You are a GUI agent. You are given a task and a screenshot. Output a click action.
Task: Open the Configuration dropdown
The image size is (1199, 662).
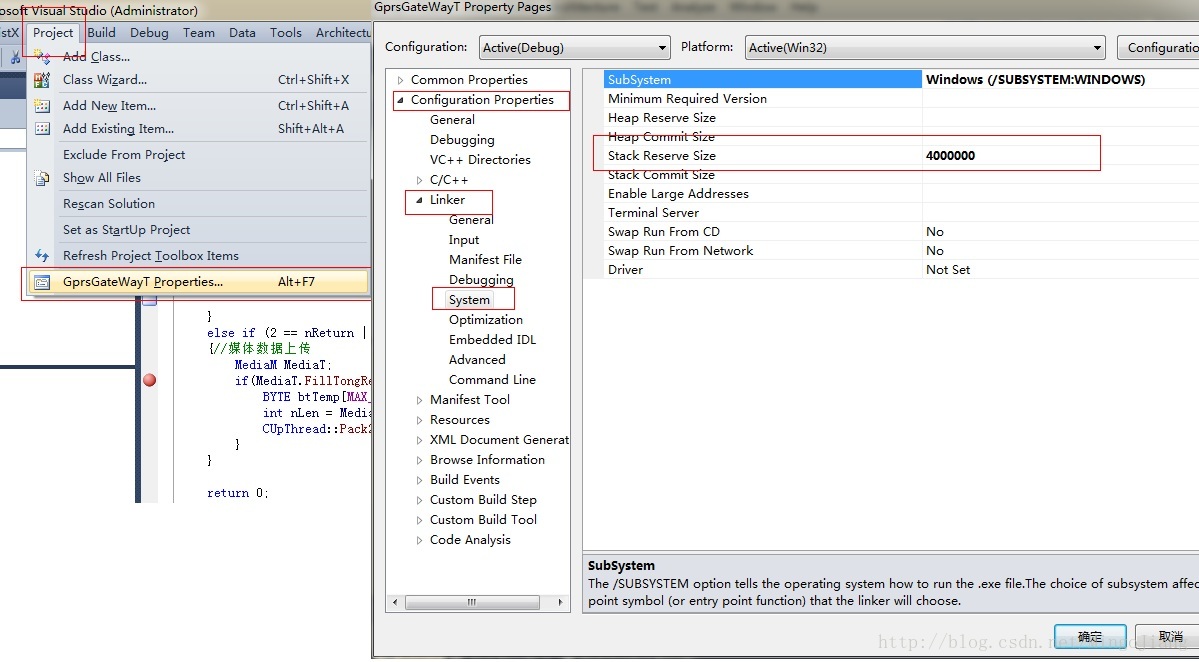click(574, 47)
